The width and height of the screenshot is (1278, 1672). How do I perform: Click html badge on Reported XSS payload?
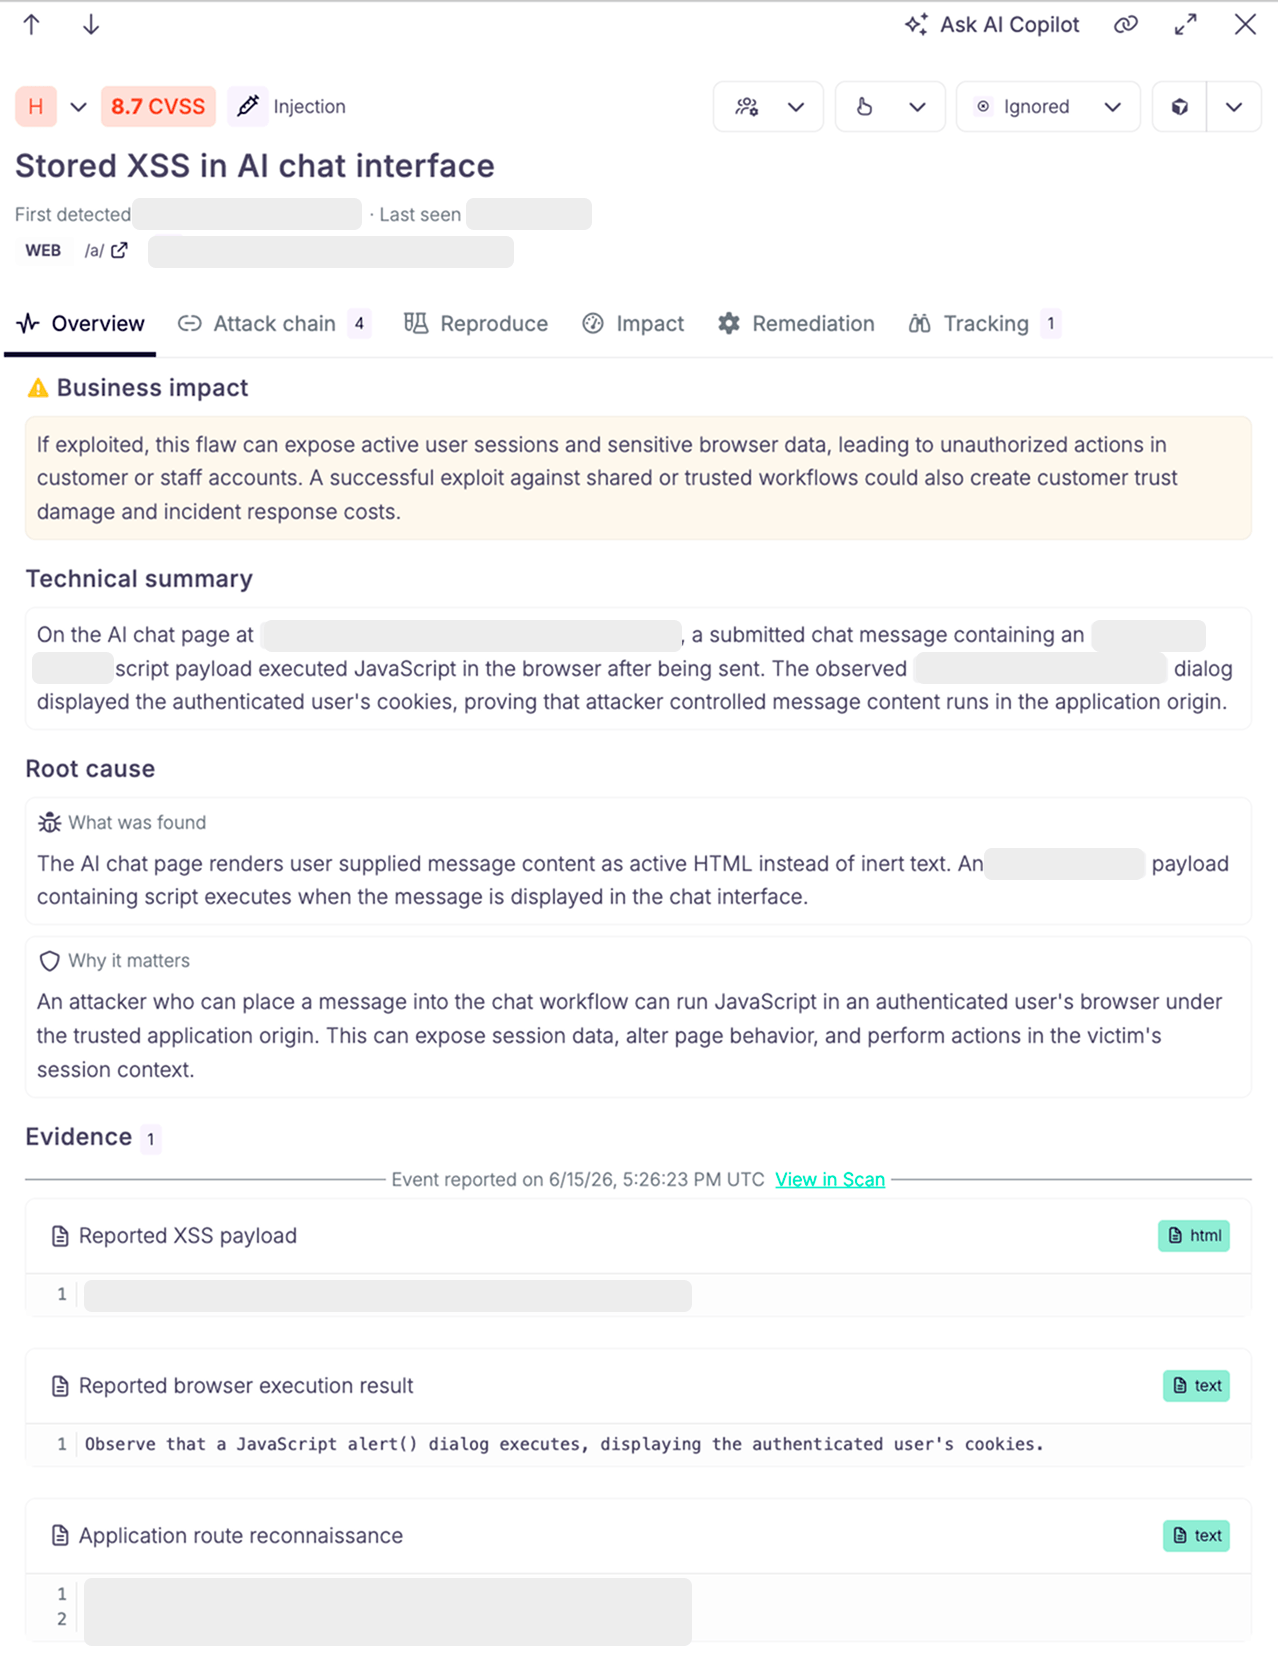(1194, 1236)
